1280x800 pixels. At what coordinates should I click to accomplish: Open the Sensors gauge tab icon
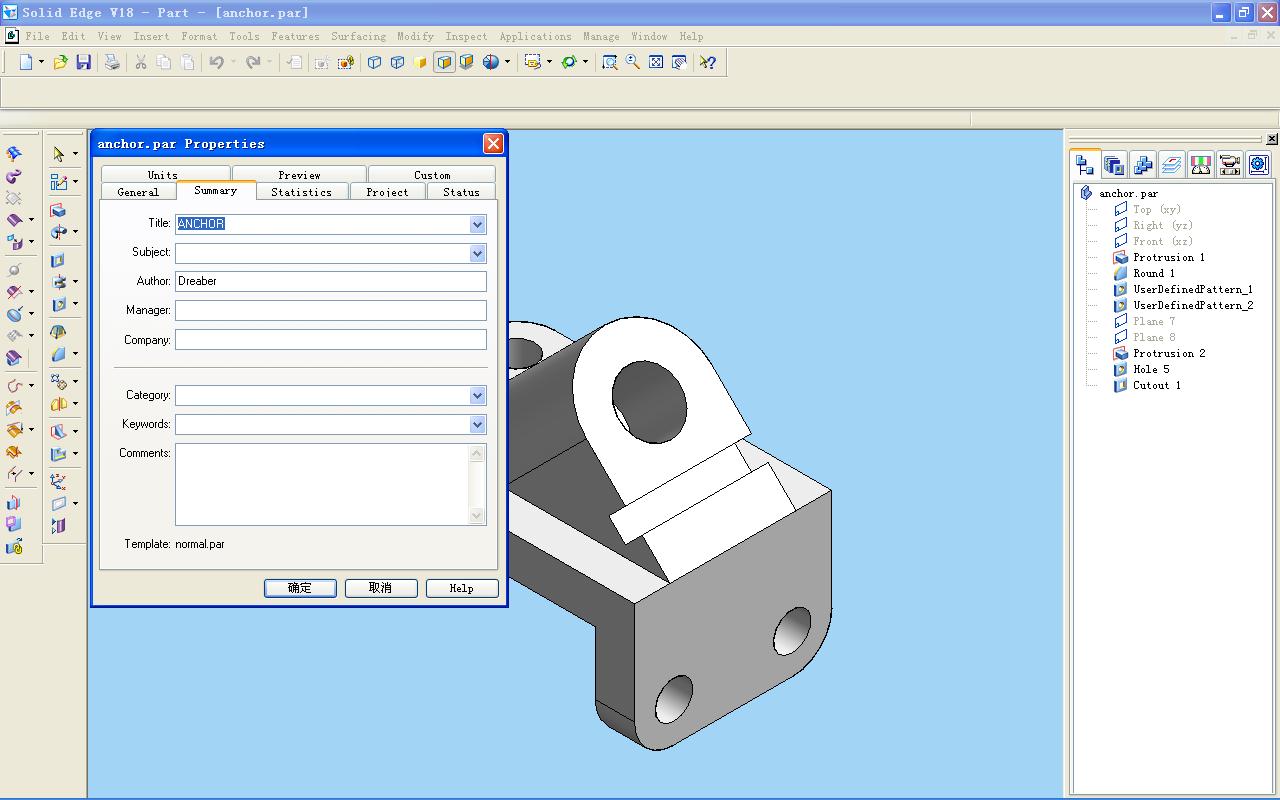click(x=1201, y=165)
